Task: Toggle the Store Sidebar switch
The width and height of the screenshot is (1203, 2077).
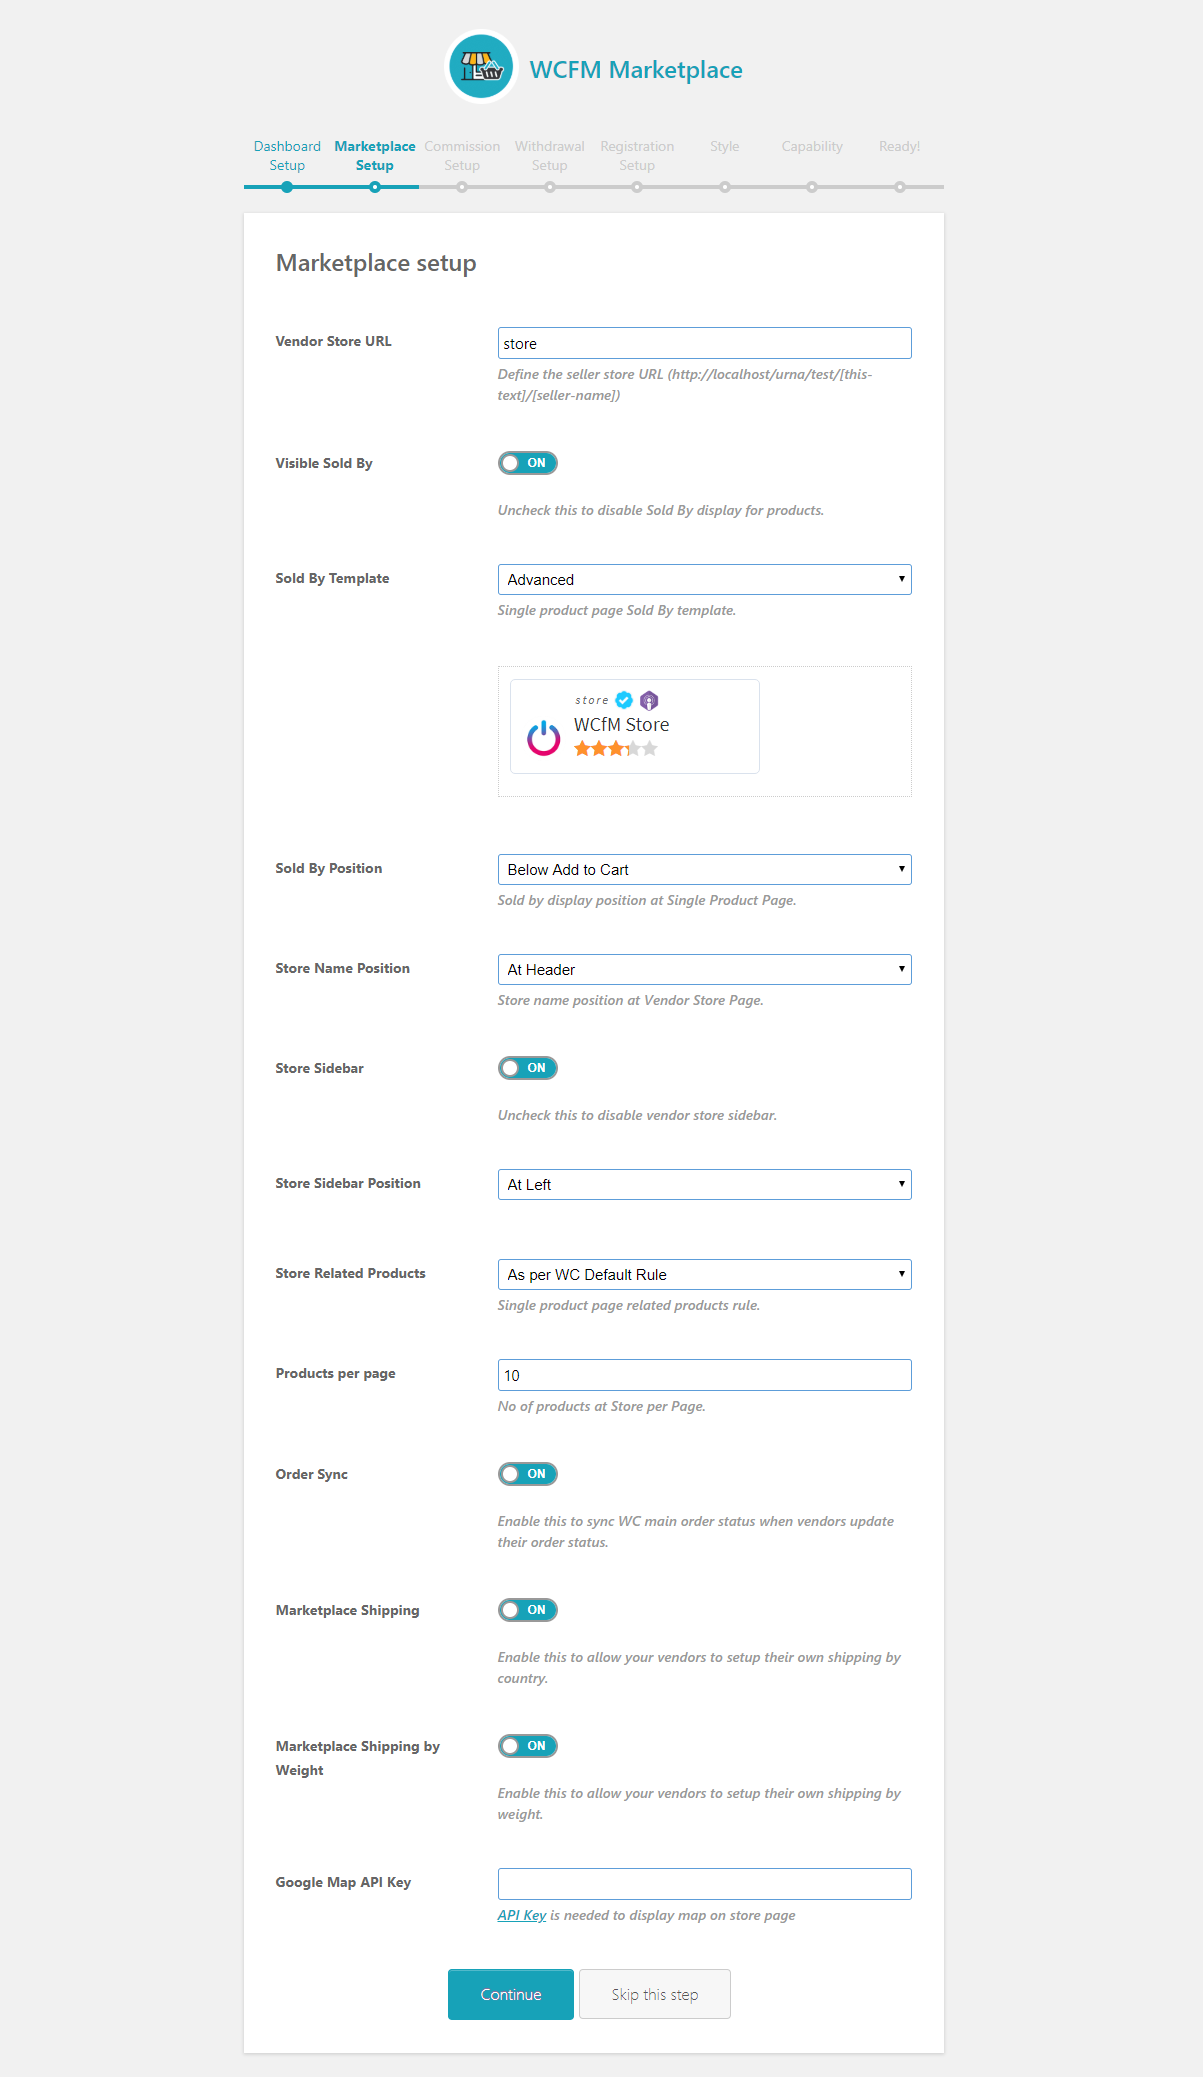Action: pos(528,1068)
